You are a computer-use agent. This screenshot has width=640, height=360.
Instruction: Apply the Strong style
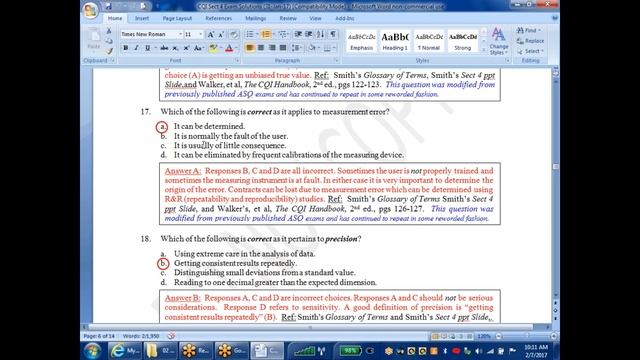[462, 41]
